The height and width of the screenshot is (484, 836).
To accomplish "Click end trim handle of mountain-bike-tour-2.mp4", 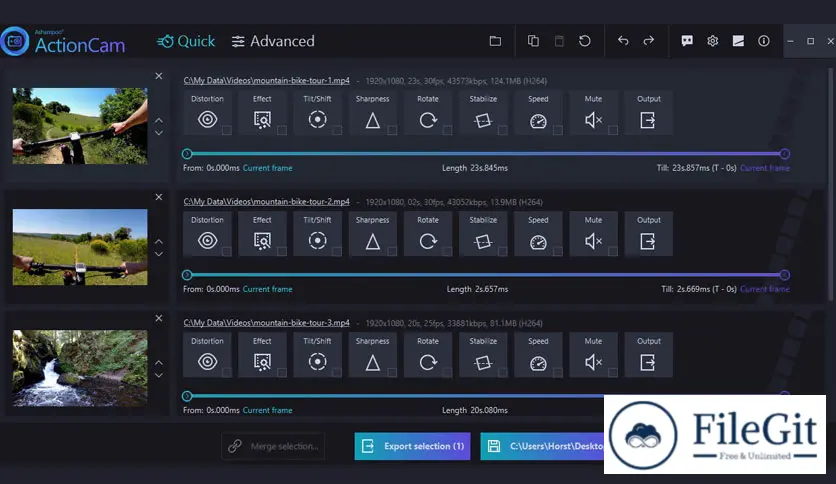I will pyautogui.click(x=784, y=275).
